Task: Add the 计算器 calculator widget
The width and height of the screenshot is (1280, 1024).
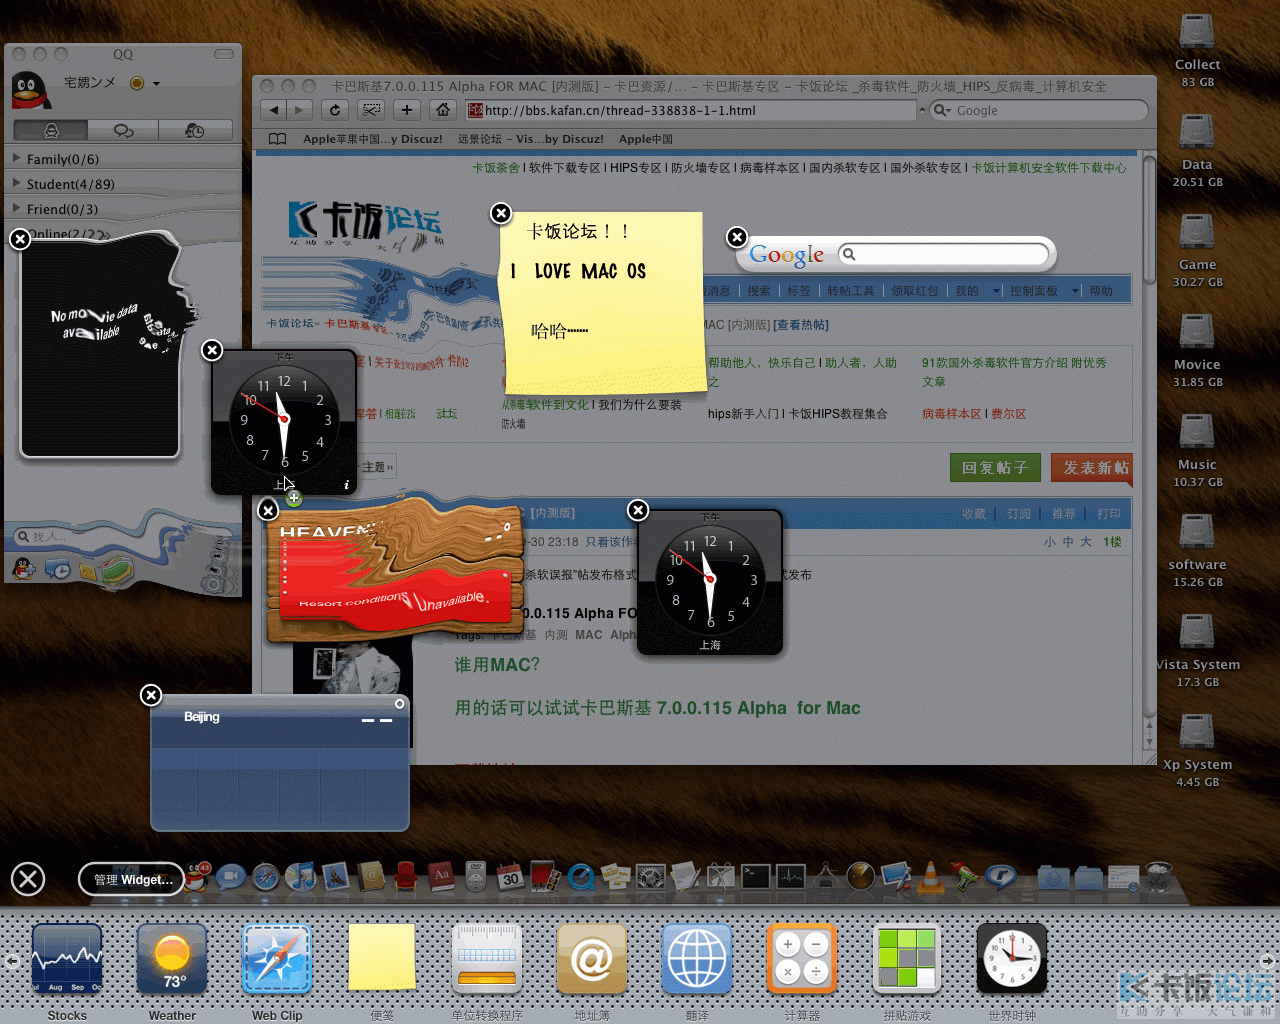Action: [x=802, y=958]
